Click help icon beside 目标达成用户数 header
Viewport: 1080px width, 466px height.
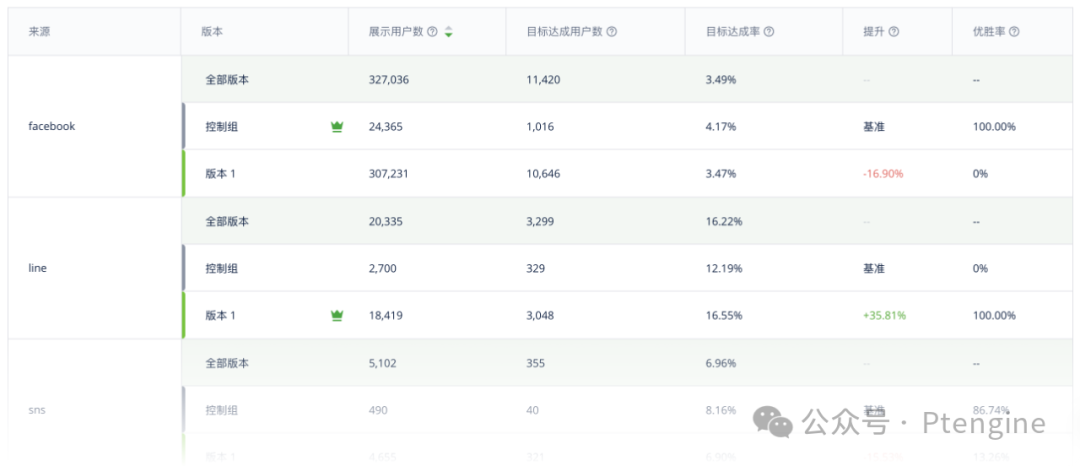(x=611, y=32)
